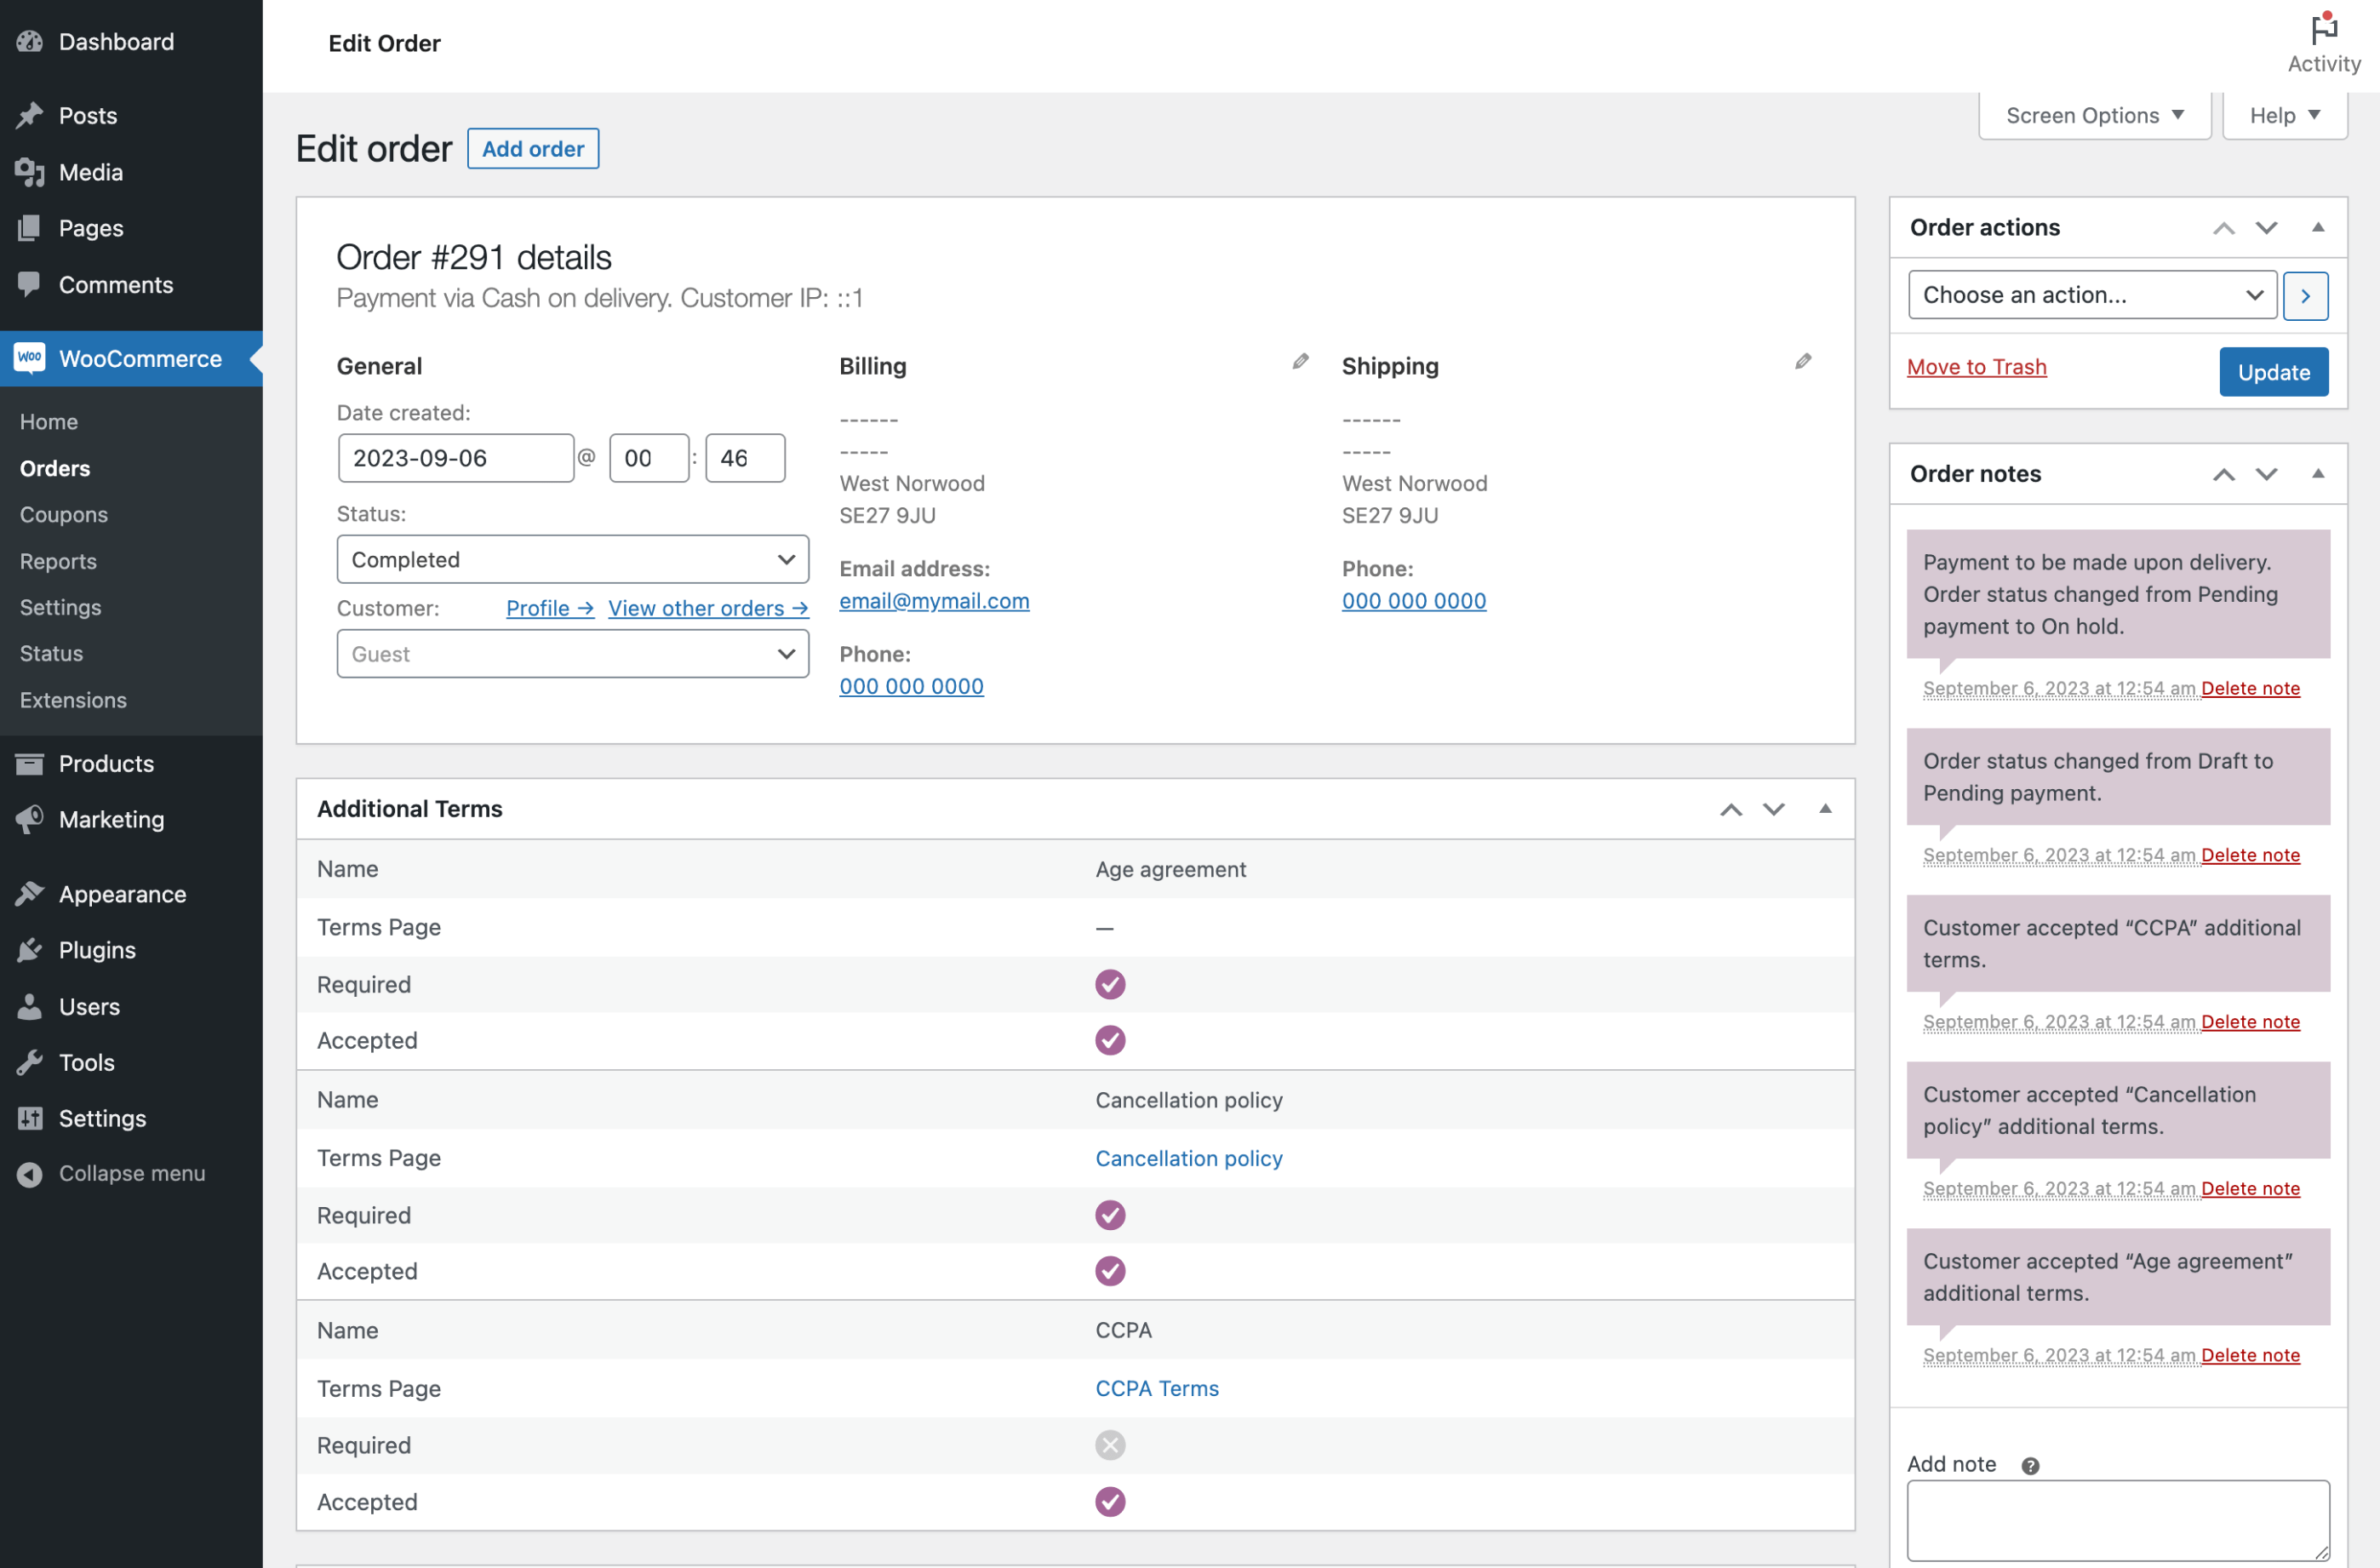Image resolution: width=2380 pixels, height=1568 pixels.
Task: Click the Marketing megaphone icon
Action: pos(30,819)
